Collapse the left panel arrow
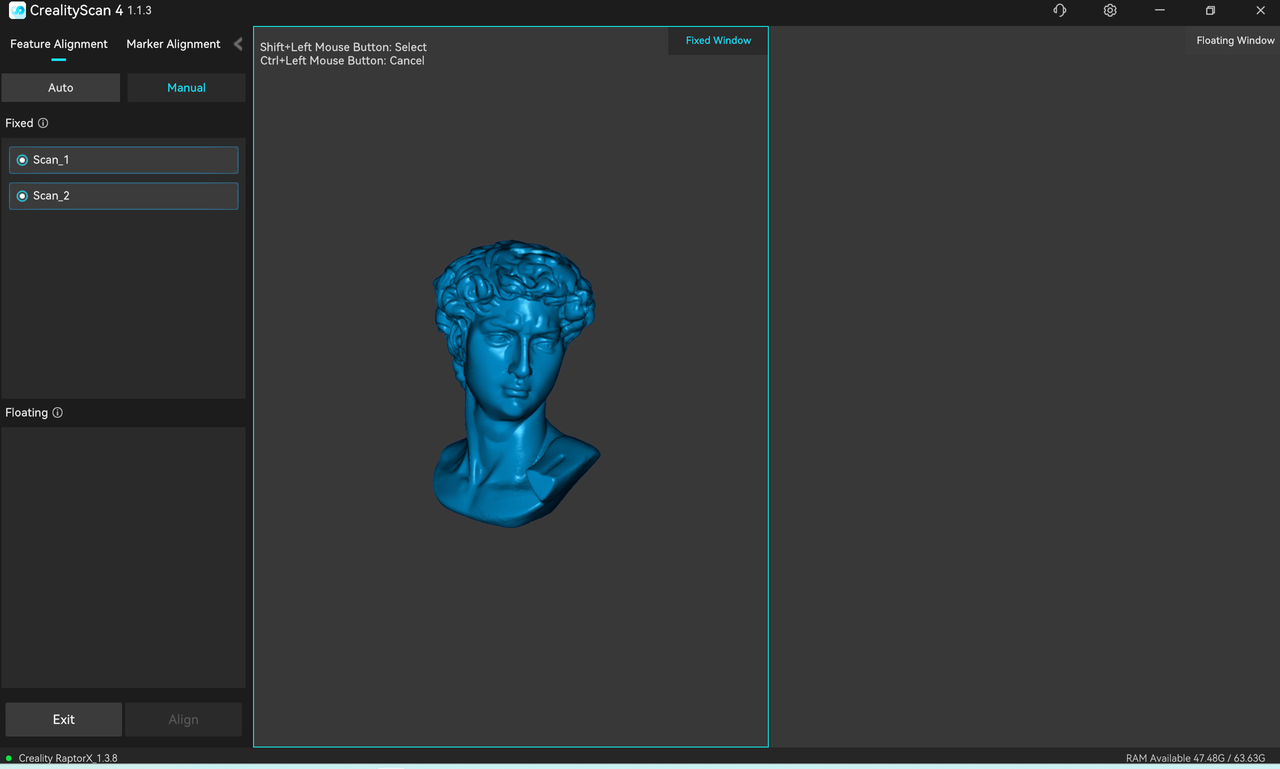1280x769 pixels. 238,44
